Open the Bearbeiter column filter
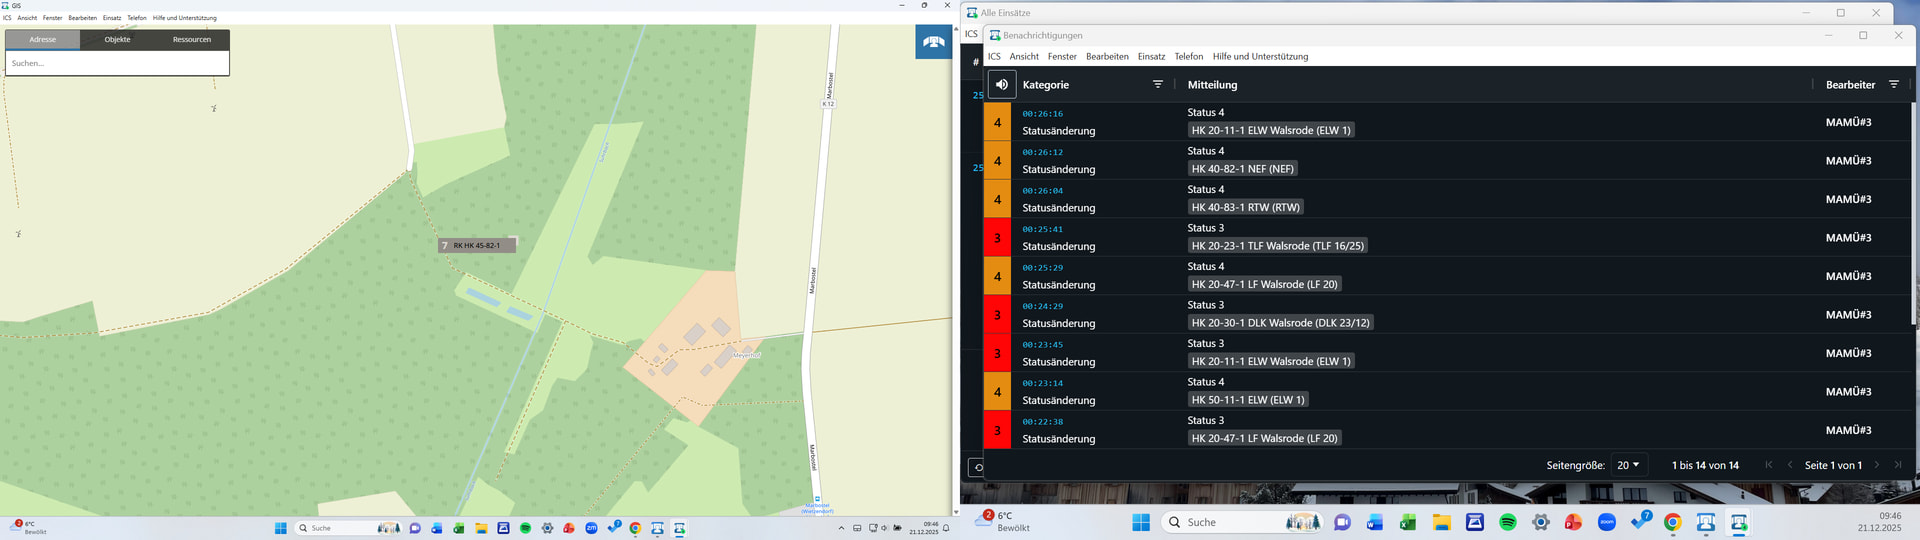Screen dimensions: 1920x540 (x=1893, y=85)
